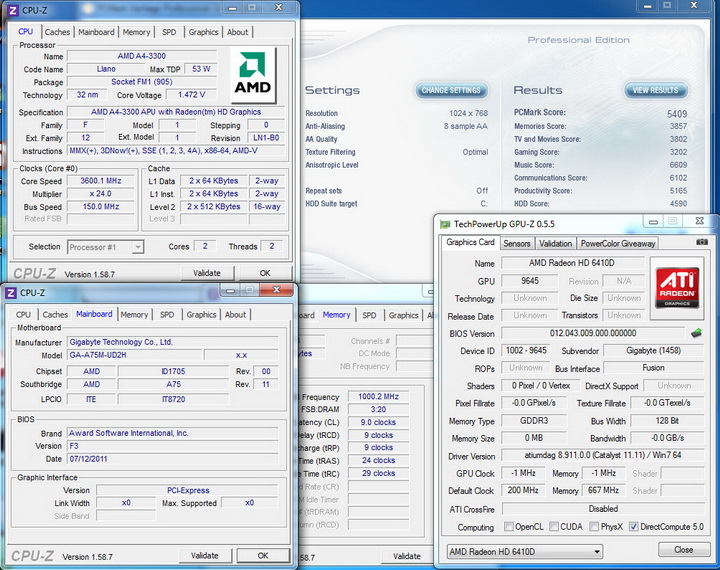Switch to the Sensors tab in GPU-Z
This screenshot has width=720, height=570.
[x=517, y=243]
